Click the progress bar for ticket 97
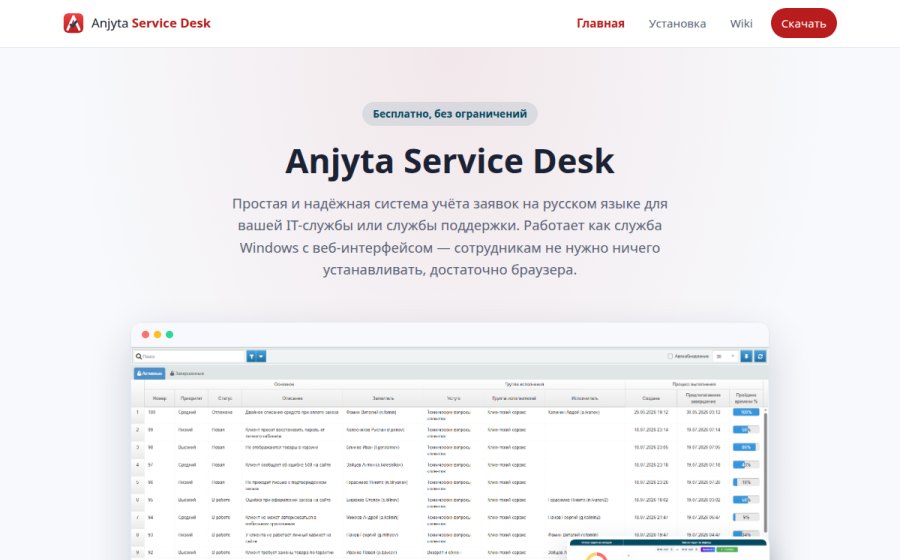The image size is (900, 560). 746,465
